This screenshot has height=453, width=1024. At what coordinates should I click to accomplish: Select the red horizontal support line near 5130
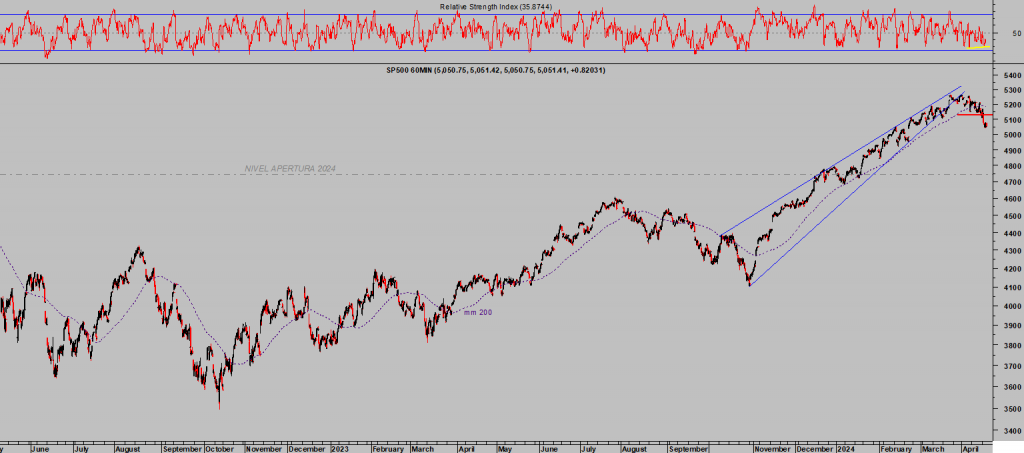pyautogui.click(x=974, y=114)
